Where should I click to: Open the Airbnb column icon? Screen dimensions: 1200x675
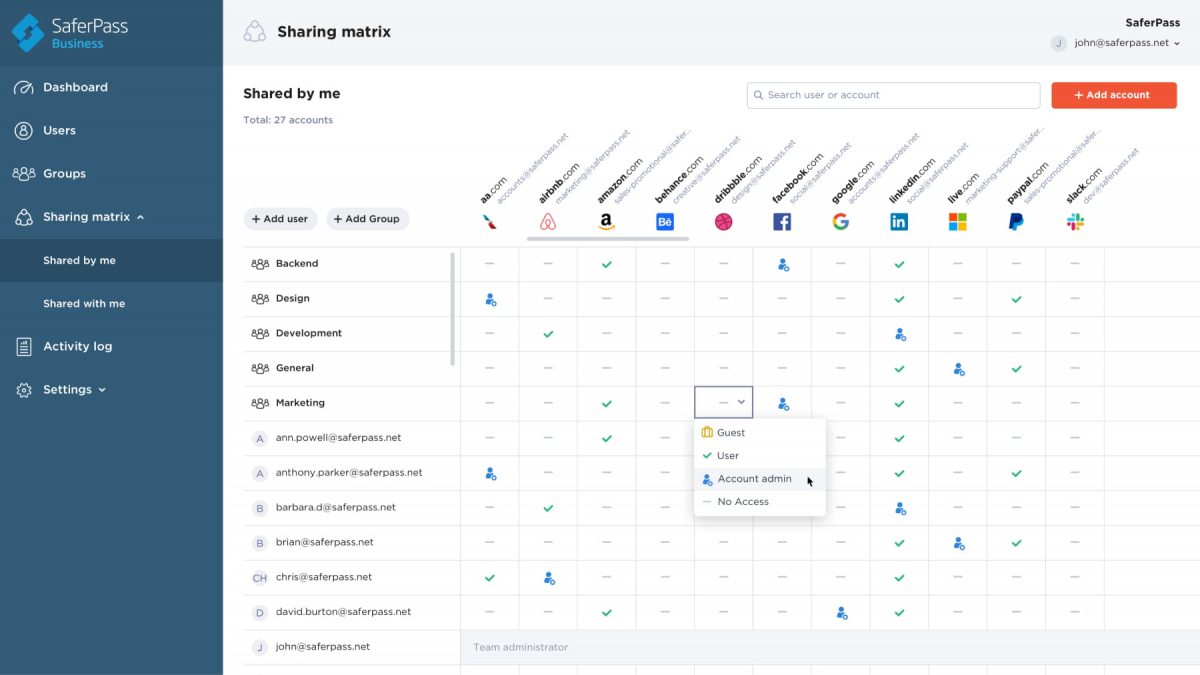point(547,221)
